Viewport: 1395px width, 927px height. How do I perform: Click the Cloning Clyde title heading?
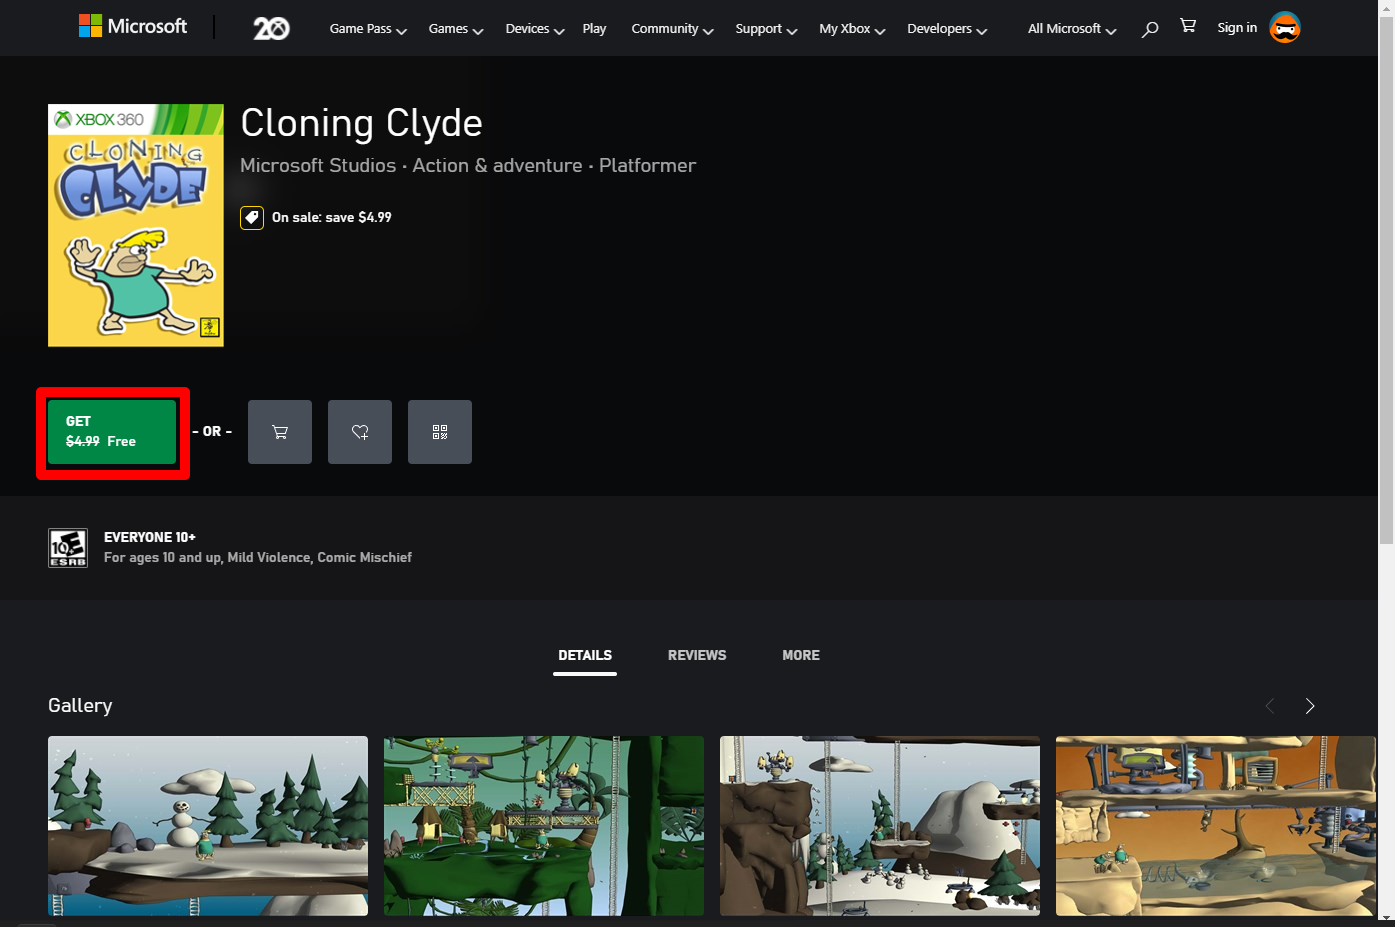point(361,123)
